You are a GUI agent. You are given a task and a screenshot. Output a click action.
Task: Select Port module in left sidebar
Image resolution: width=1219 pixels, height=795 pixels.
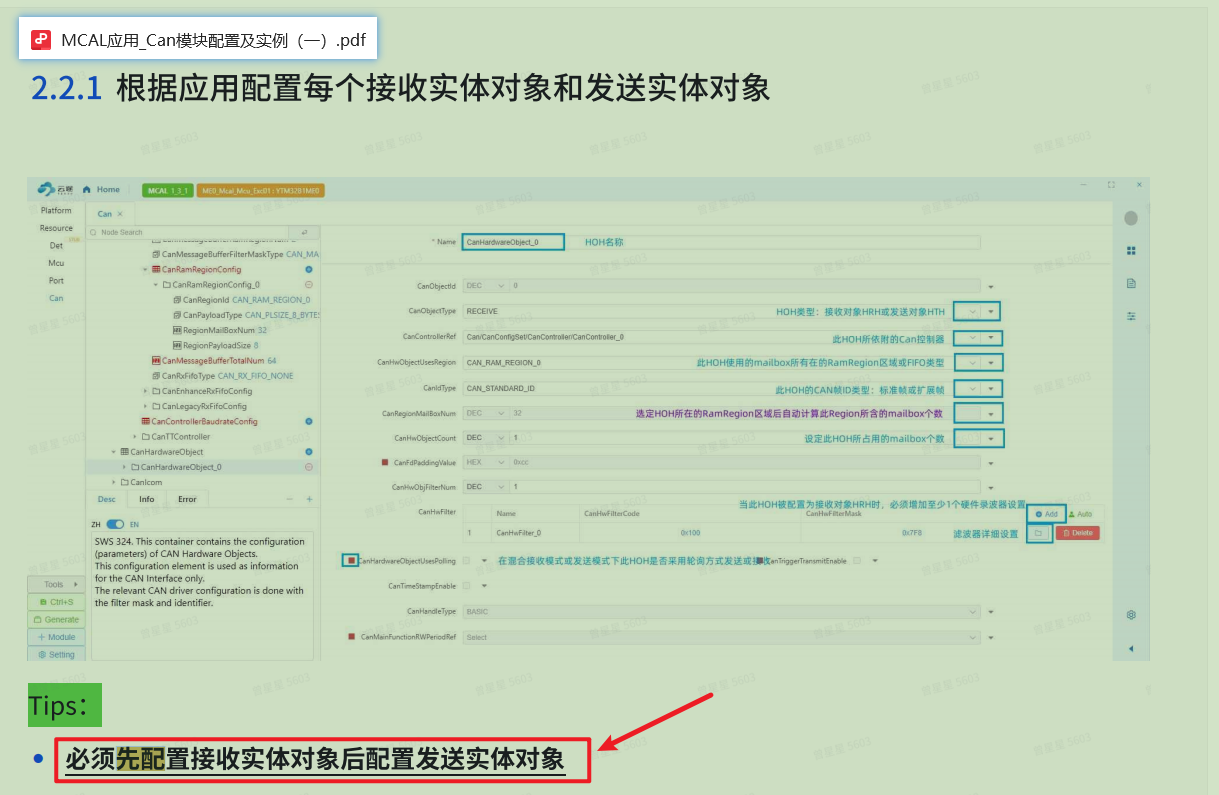point(56,281)
